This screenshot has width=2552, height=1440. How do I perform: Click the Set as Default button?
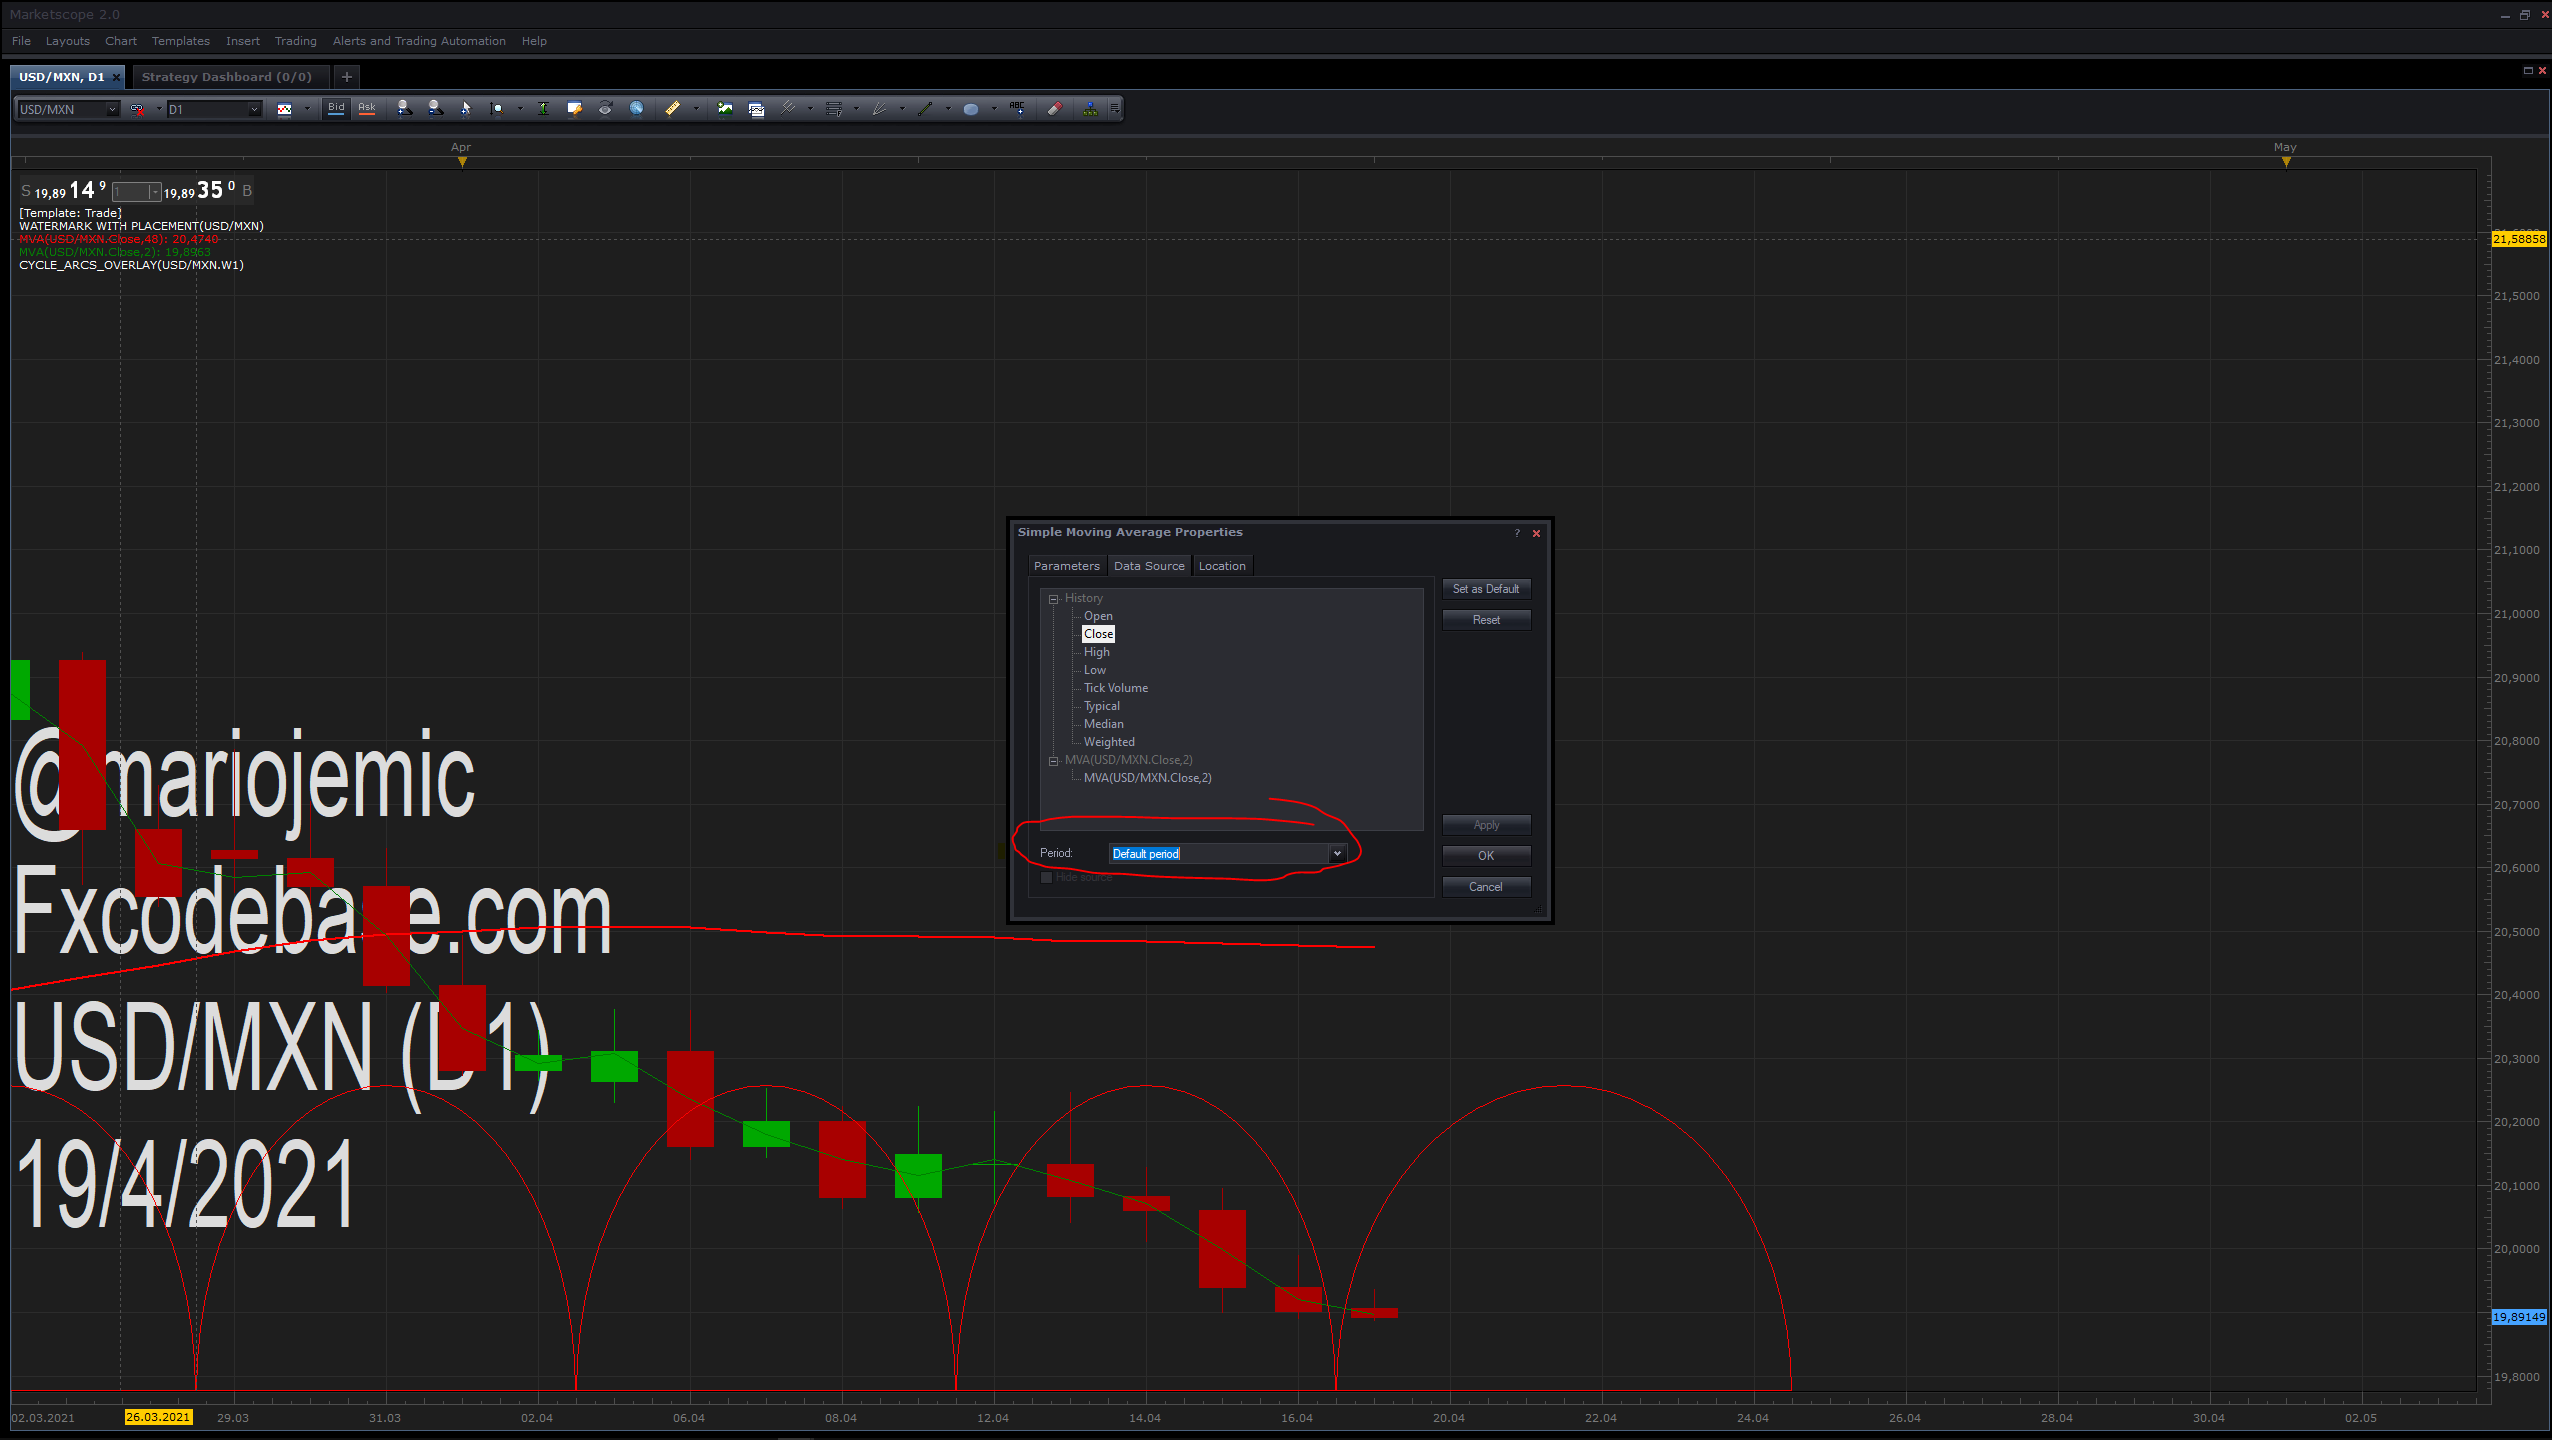1486,589
